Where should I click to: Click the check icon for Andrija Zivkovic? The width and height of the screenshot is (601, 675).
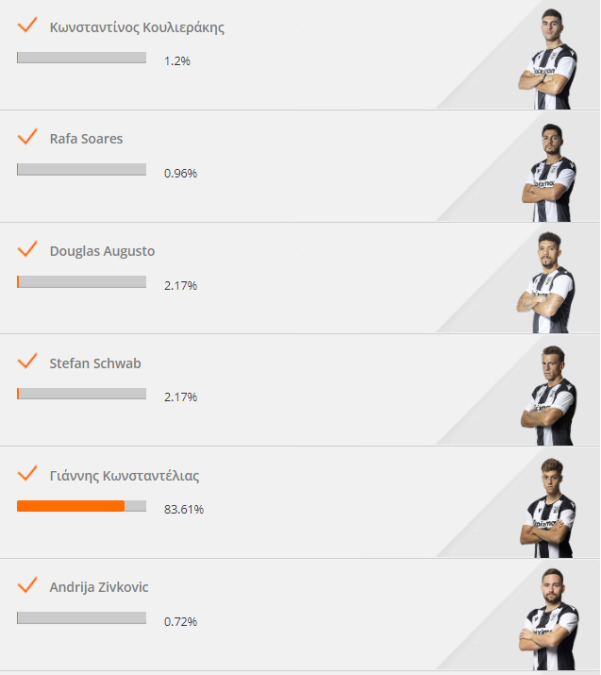pos(27,585)
